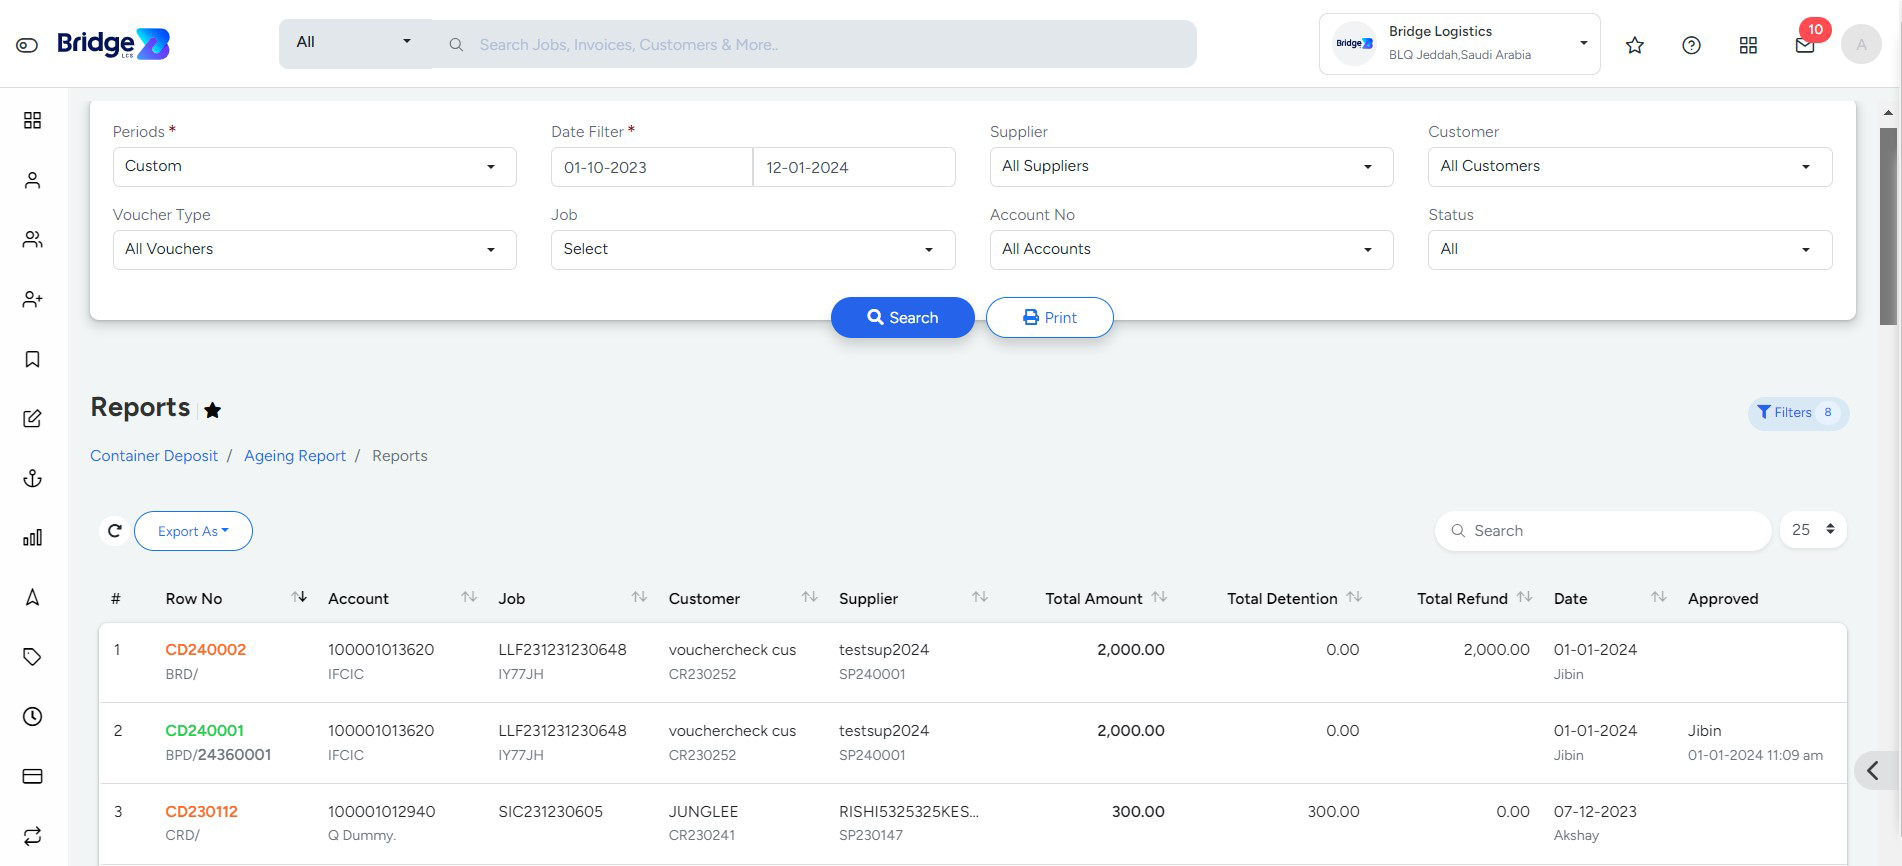Open the clock history icon in sidebar
Image resolution: width=1902 pixels, height=866 pixels.
click(x=33, y=716)
